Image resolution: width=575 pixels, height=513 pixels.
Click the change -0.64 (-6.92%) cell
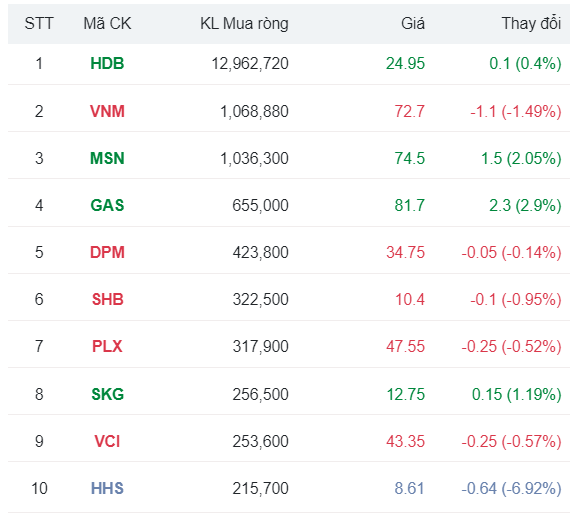511,488
